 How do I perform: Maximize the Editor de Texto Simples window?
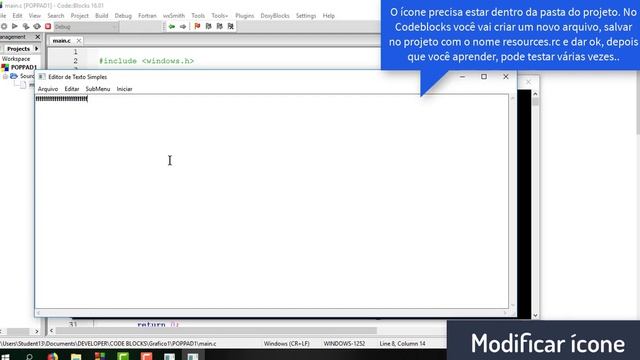coord(484,76)
